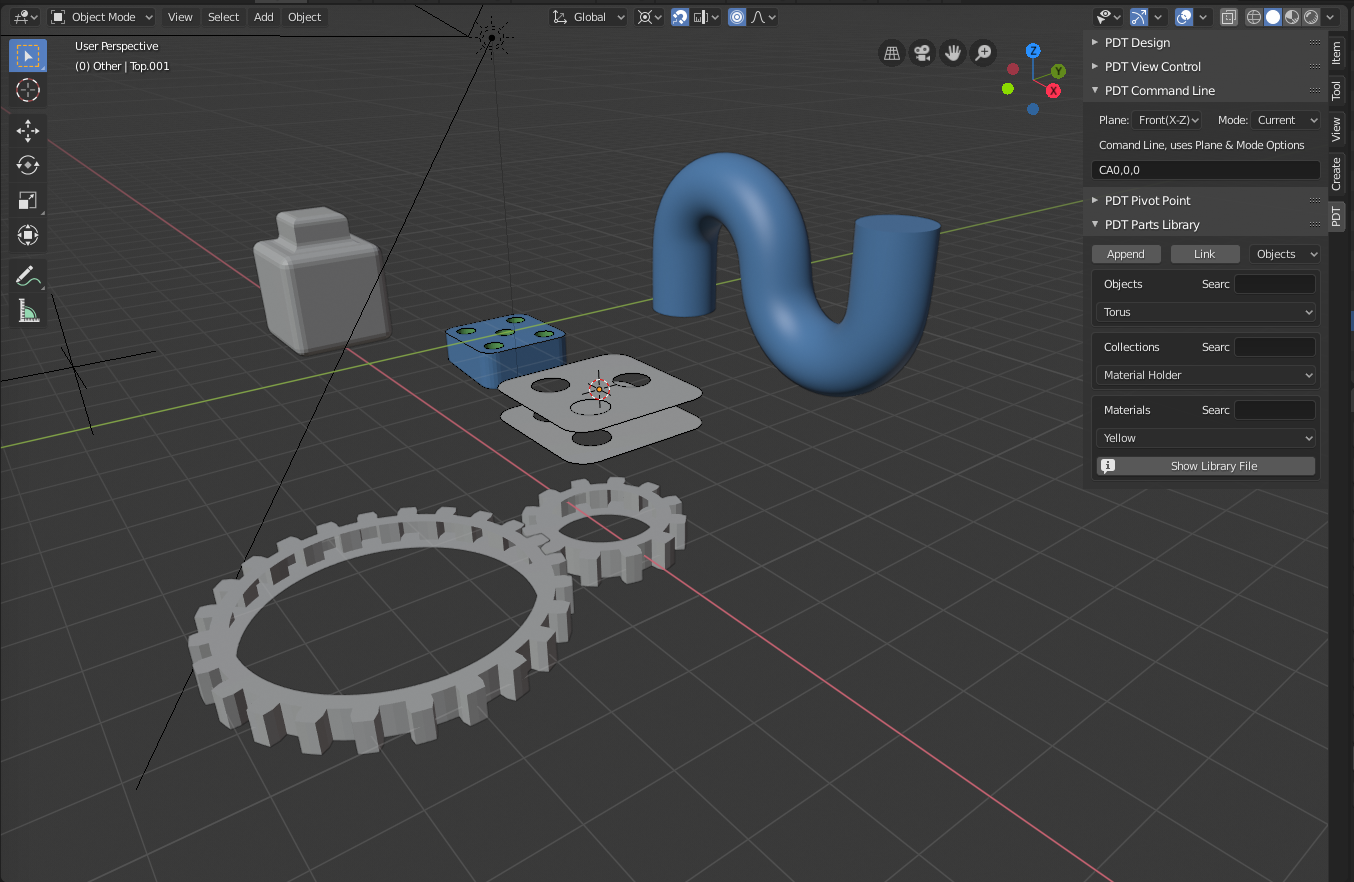Toggle X-ray display mode
The height and width of the screenshot is (882, 1354).
pyautogui.click(x=1229, y=17)
